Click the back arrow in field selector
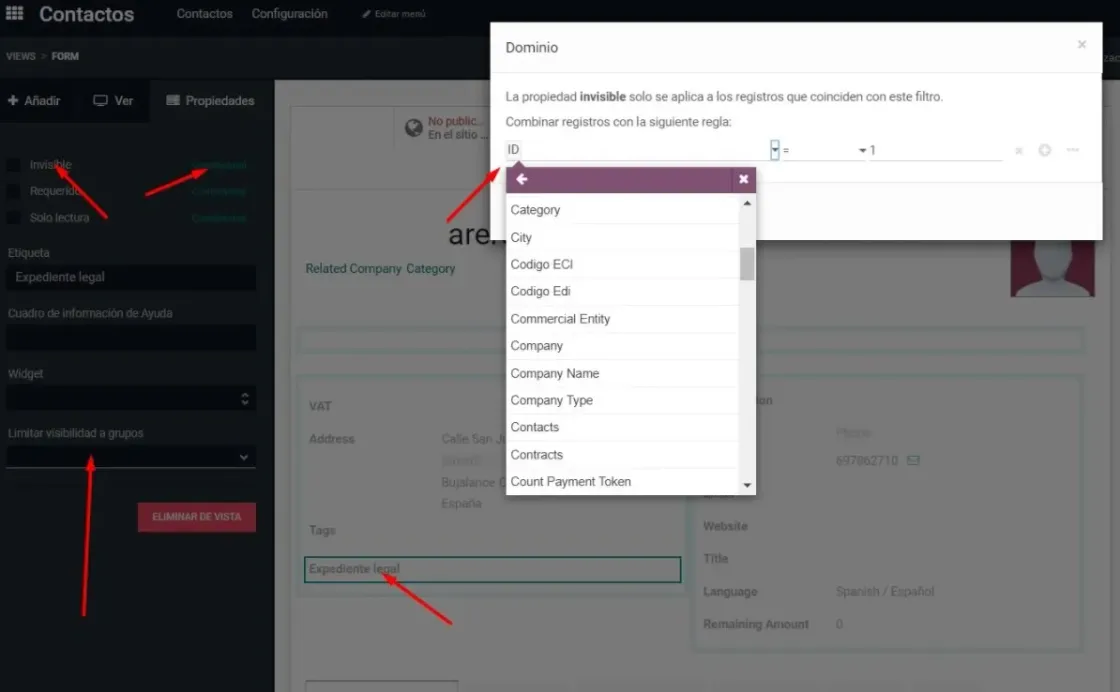 click(x=521, y=179)
